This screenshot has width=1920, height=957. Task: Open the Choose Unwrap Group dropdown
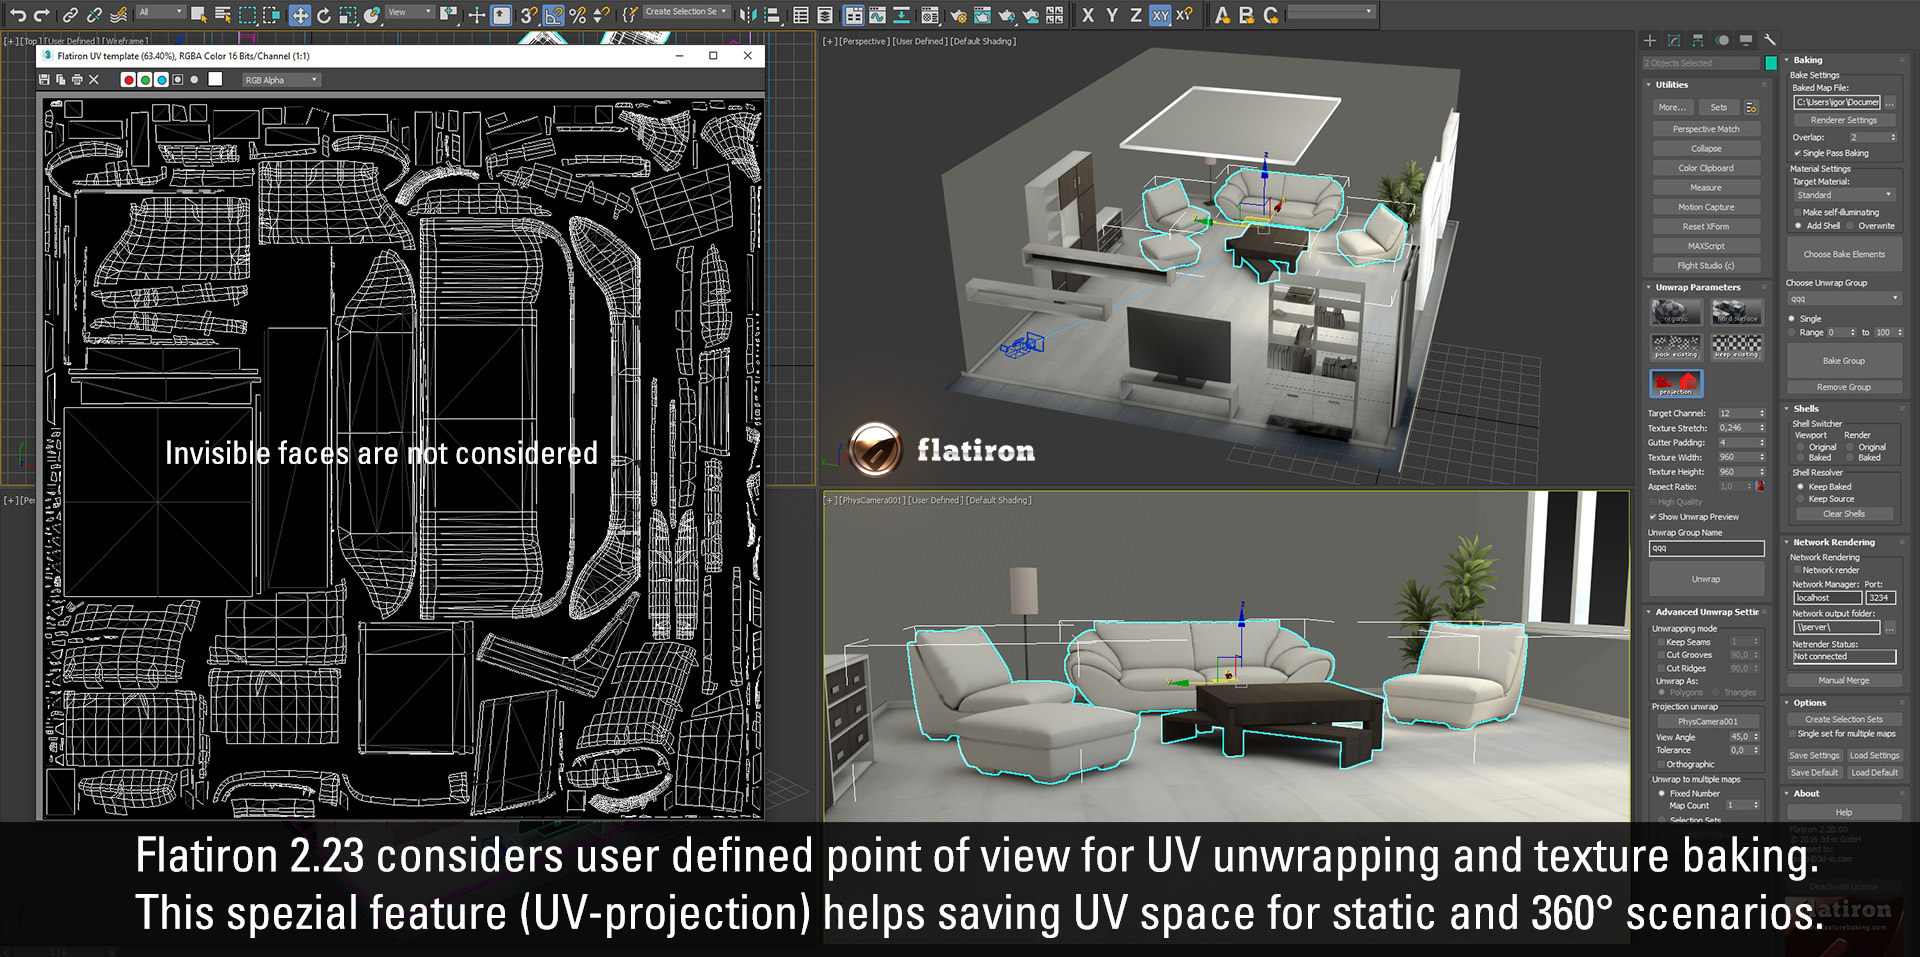(1845, 298)
